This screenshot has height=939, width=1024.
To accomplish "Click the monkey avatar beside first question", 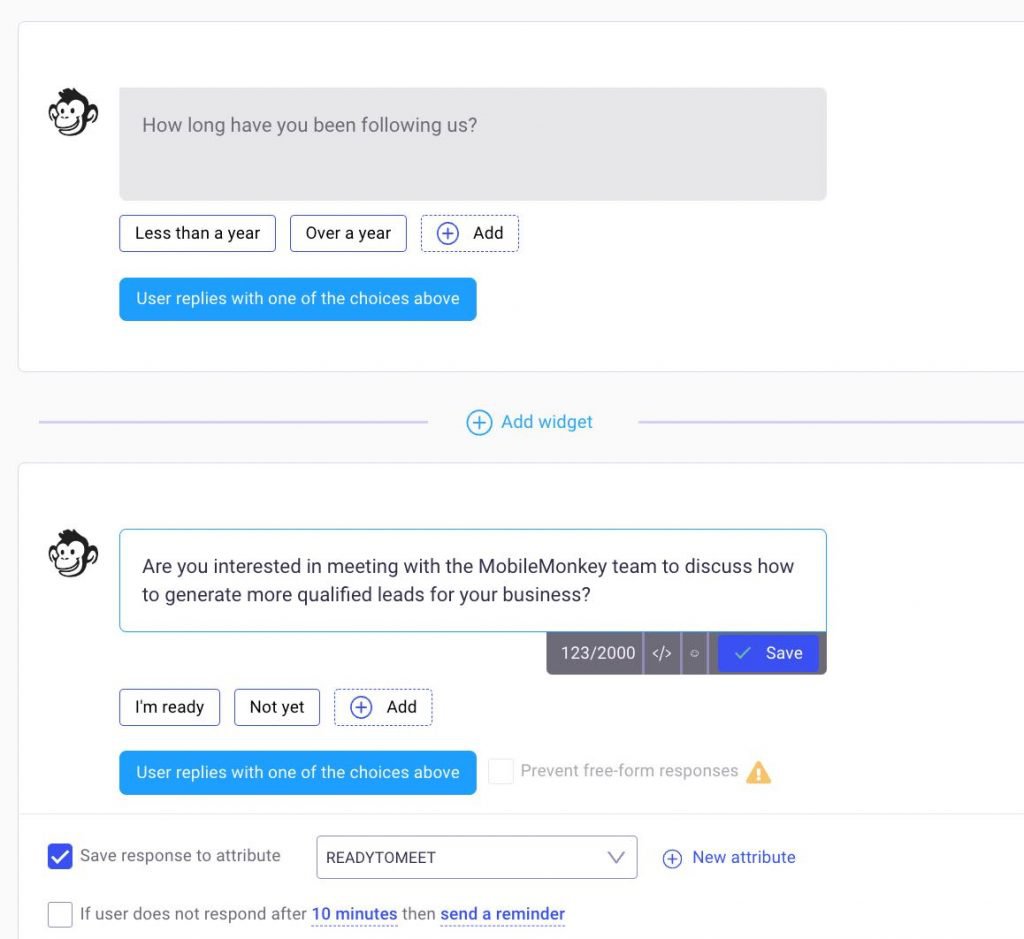I will click(x=73, y=112).
